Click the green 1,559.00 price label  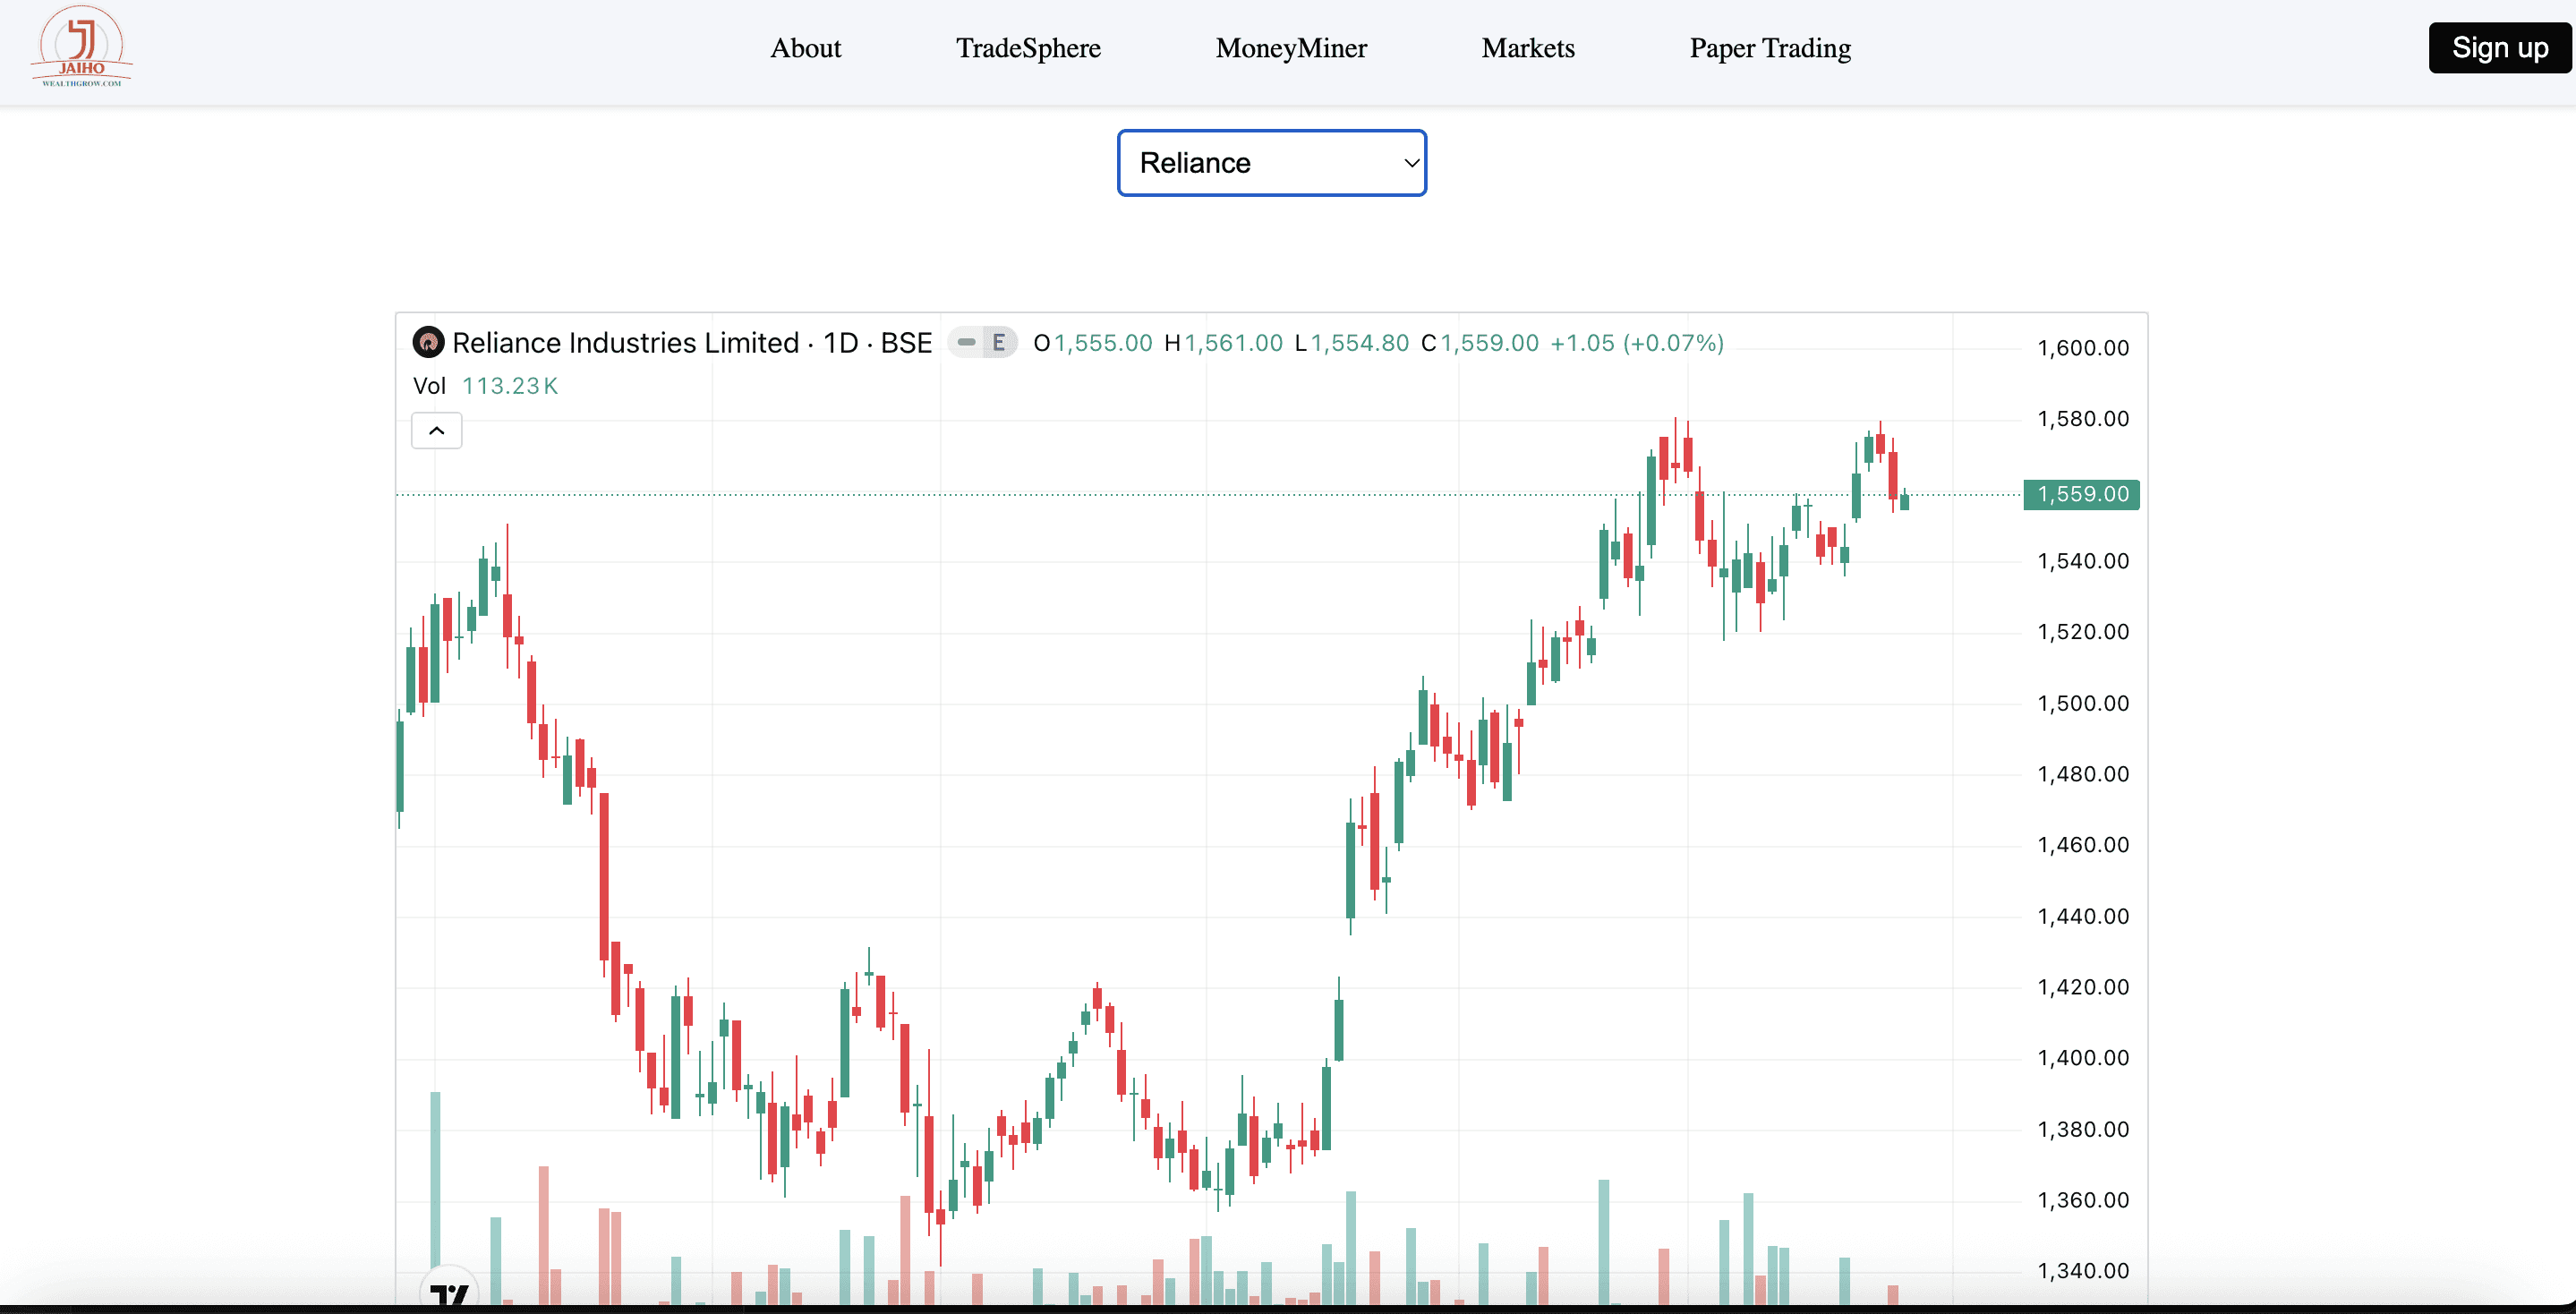coord(2081,494)
